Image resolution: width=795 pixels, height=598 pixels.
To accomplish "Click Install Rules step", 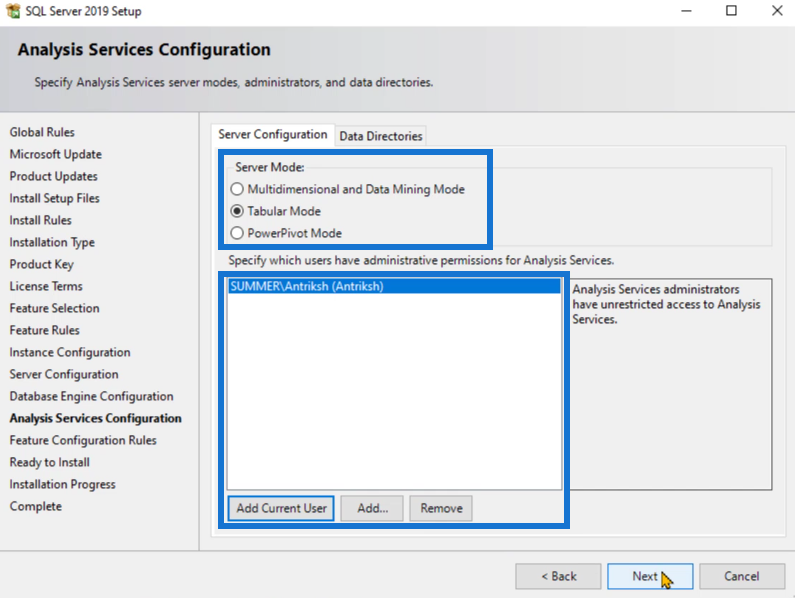I will click(x=41, y=220).
